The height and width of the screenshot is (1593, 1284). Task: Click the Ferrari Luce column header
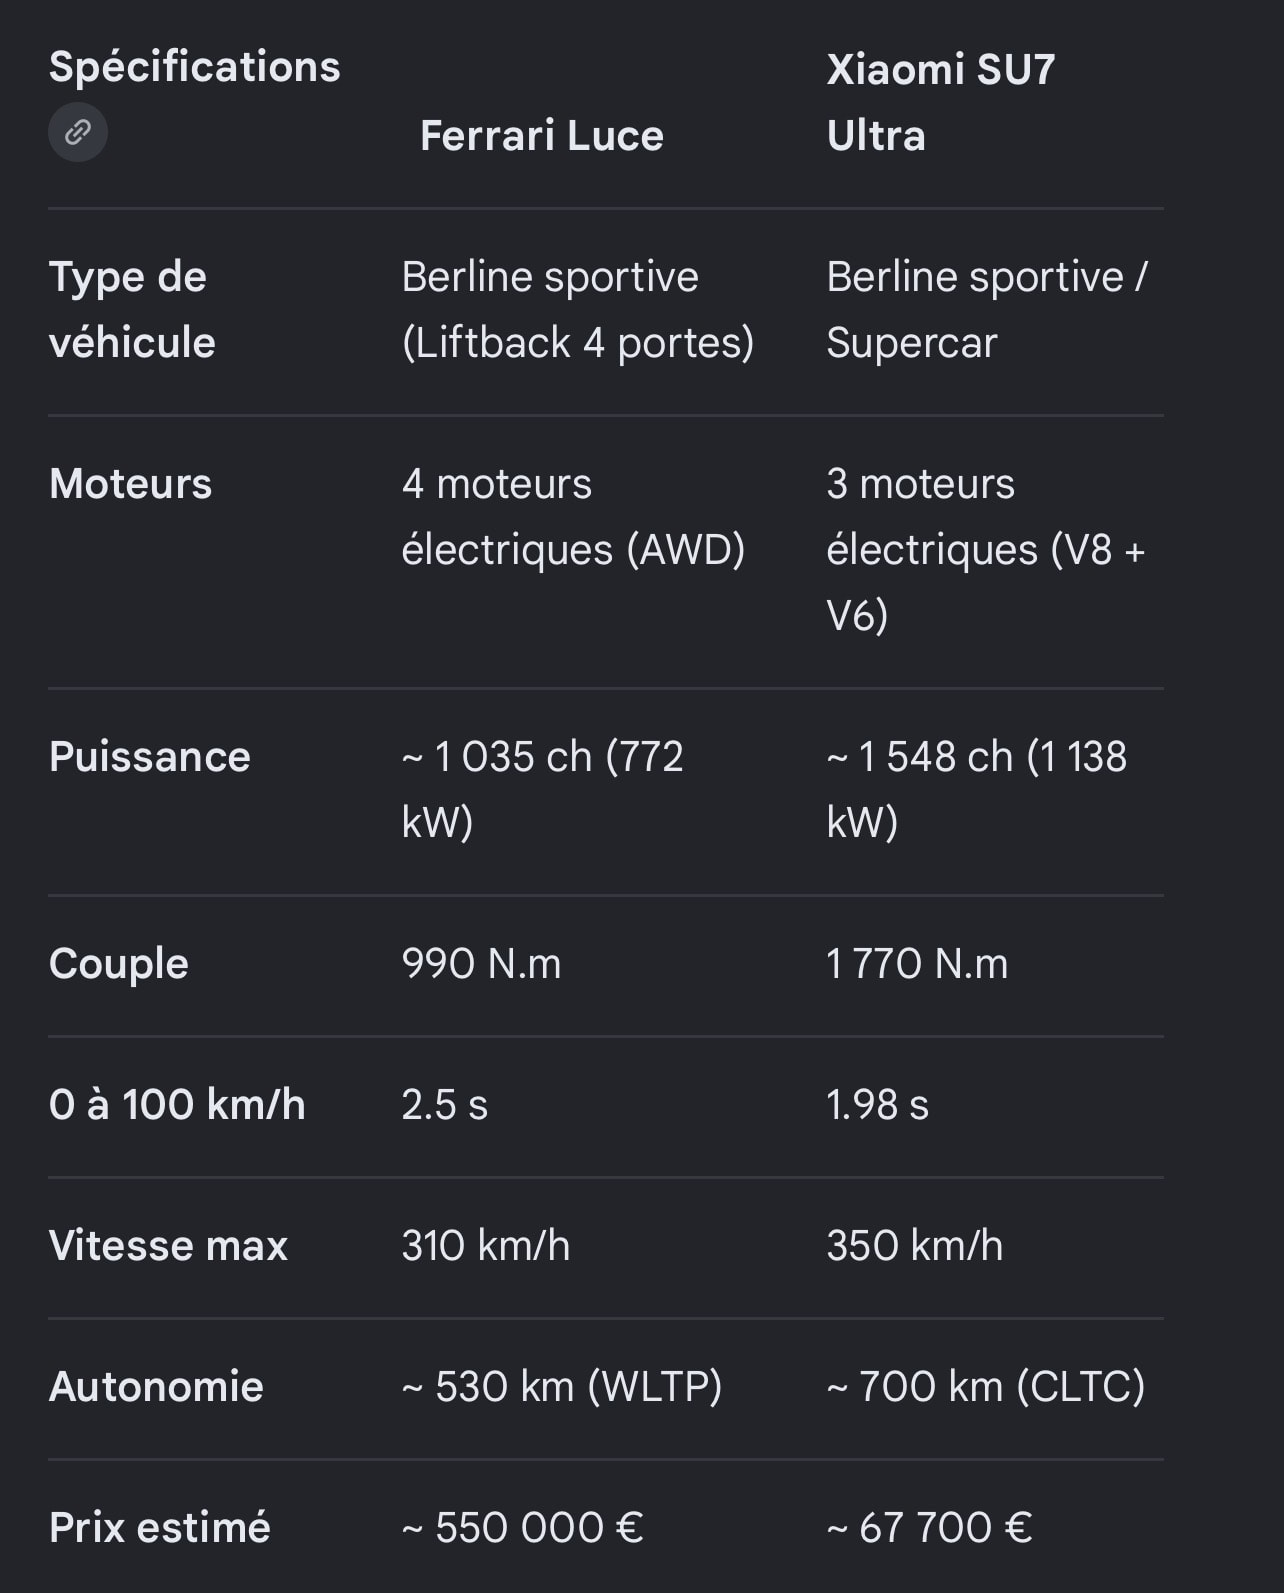point(542,135)
